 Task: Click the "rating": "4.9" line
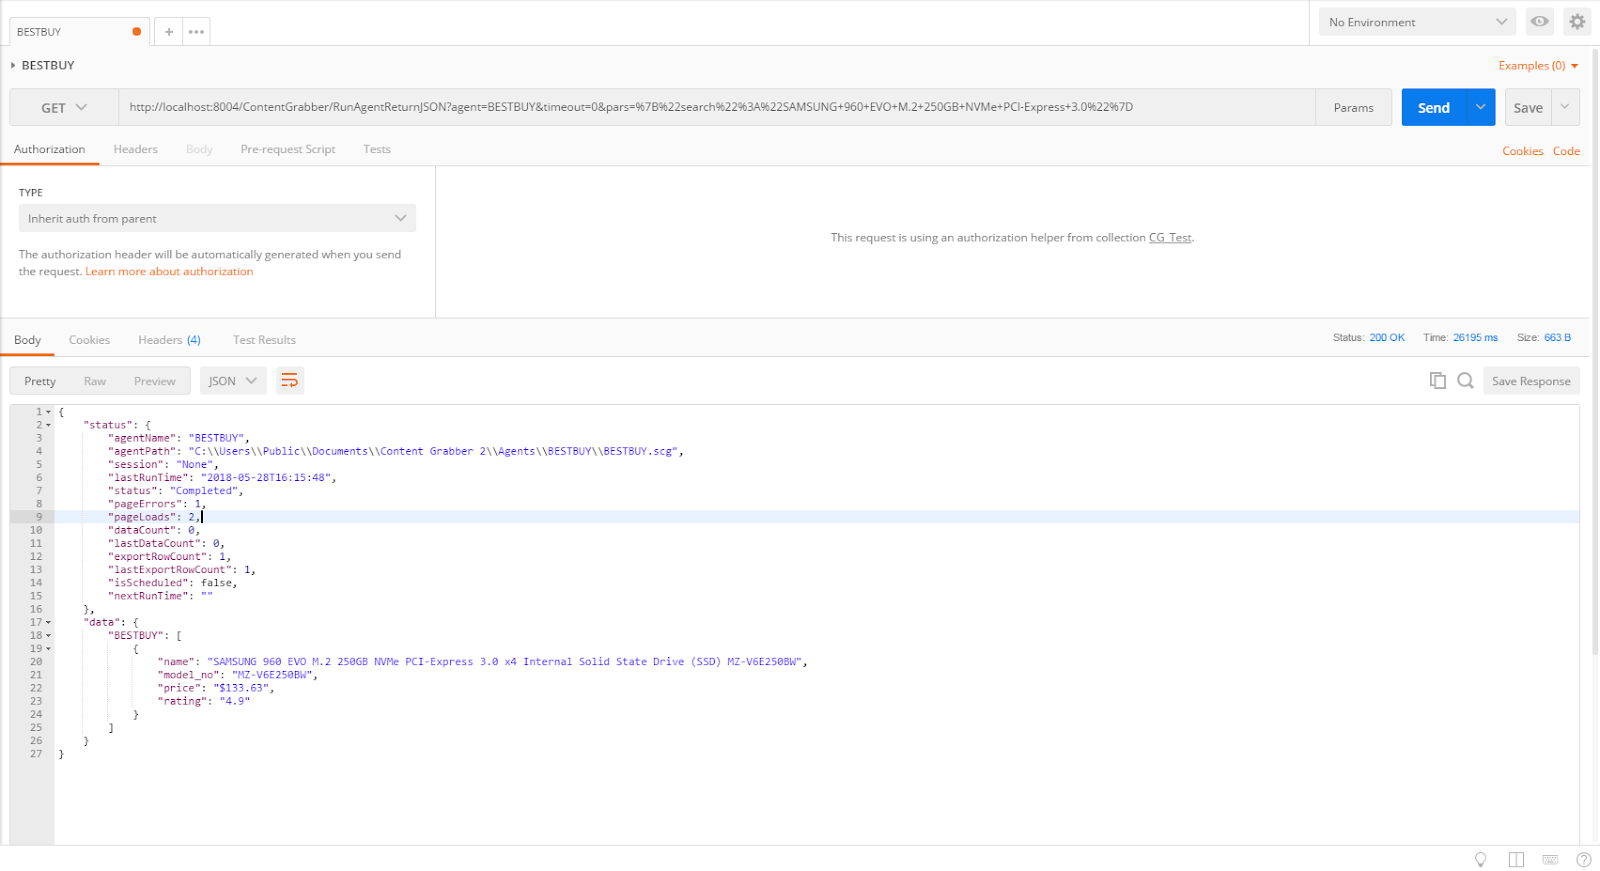[x=204, y=701]
